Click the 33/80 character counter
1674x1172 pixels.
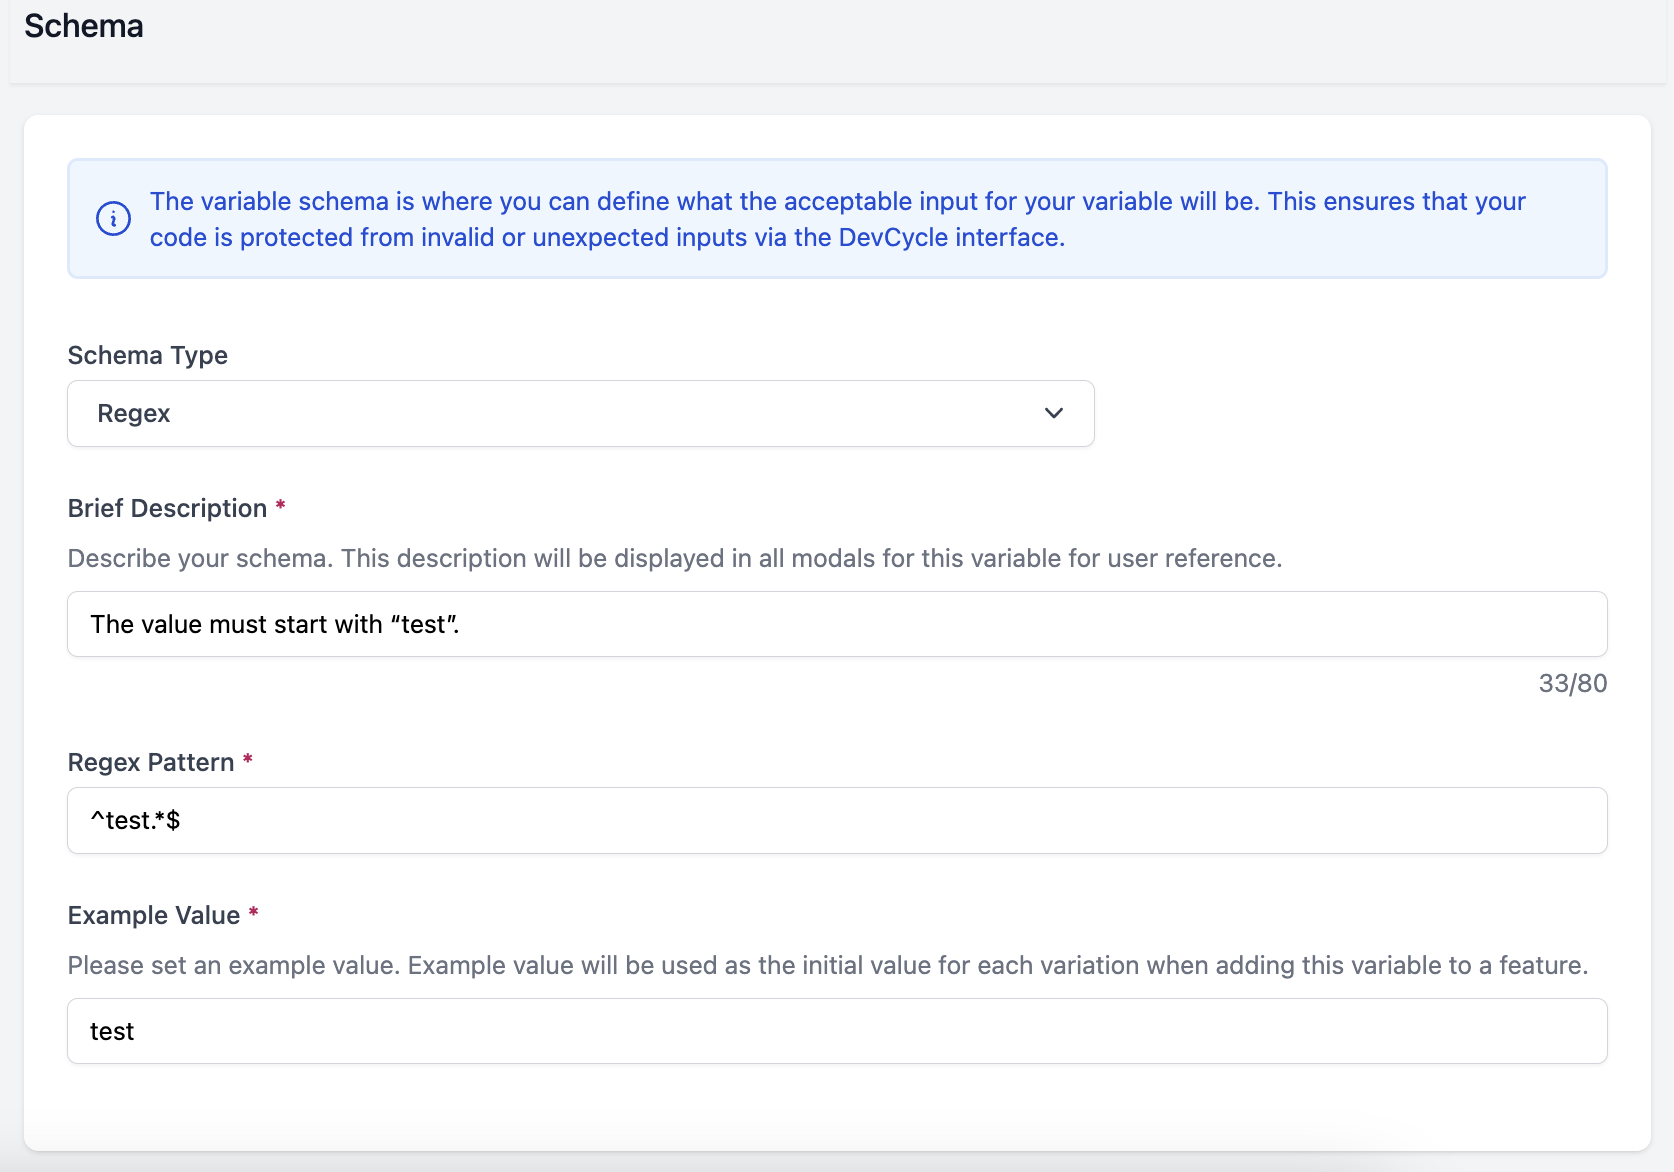[1572, 683]
